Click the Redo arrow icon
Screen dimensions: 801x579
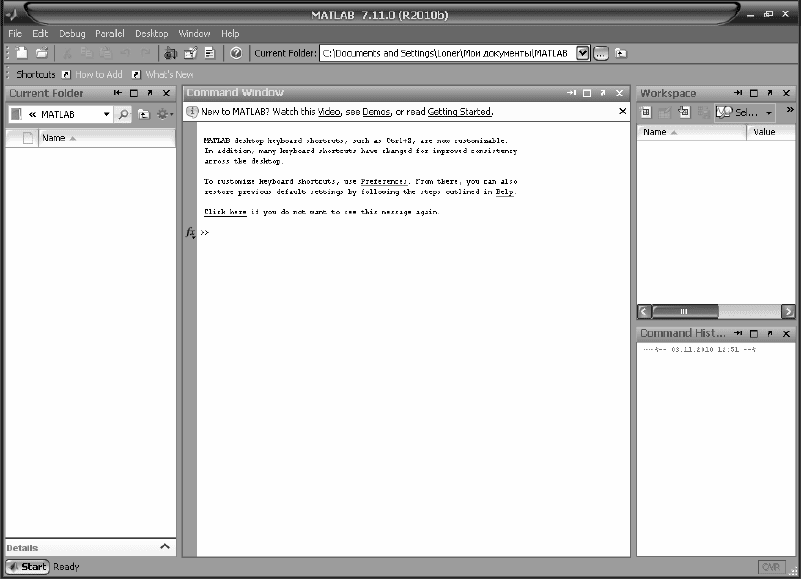click(x=146, y=53)
